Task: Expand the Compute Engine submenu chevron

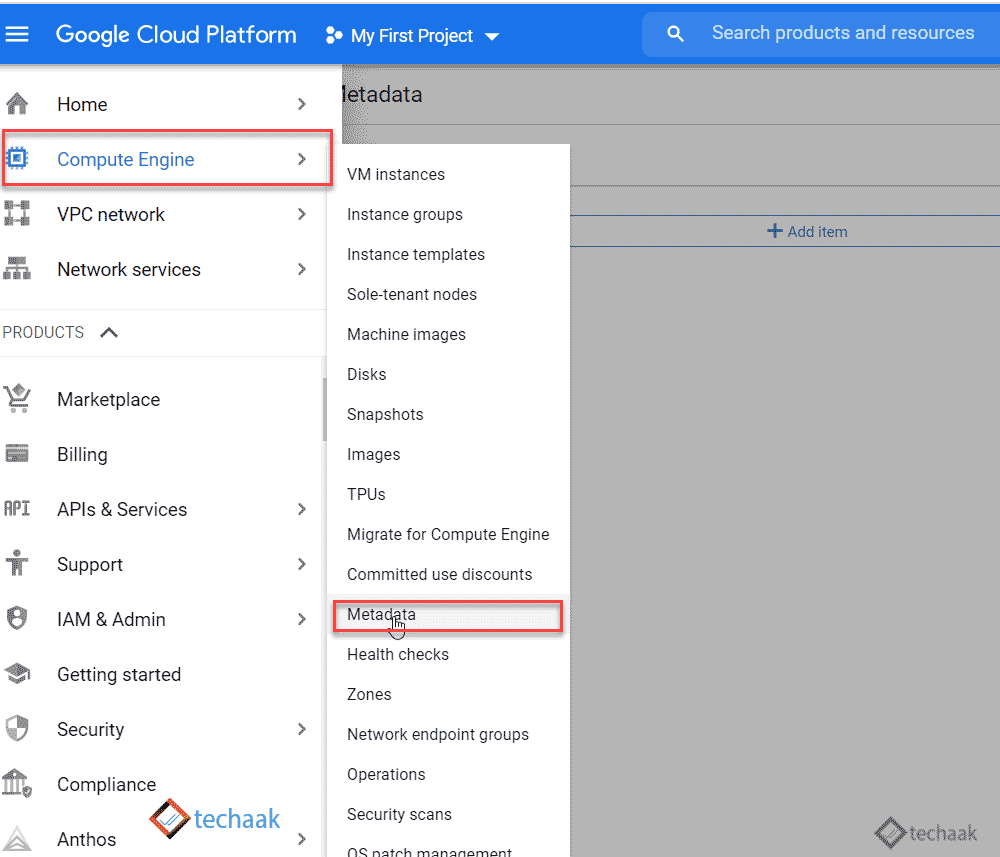Action: coord(302,159)
